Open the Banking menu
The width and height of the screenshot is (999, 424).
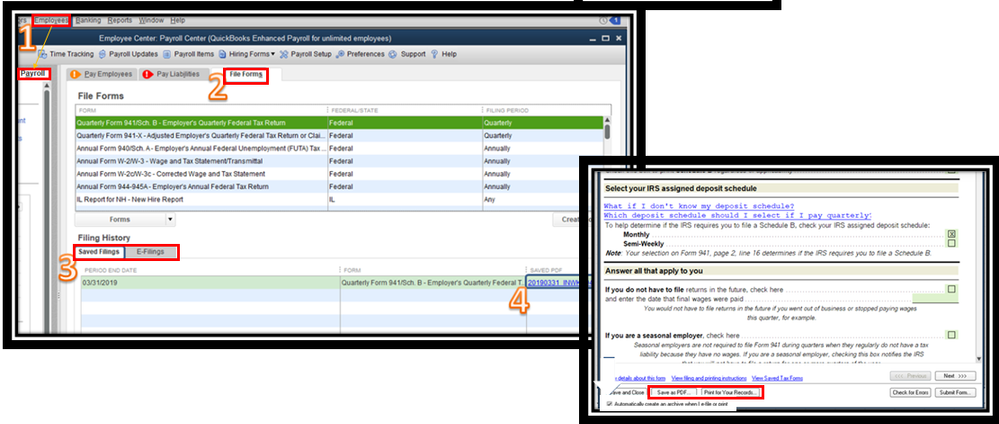tap(88, 20)
